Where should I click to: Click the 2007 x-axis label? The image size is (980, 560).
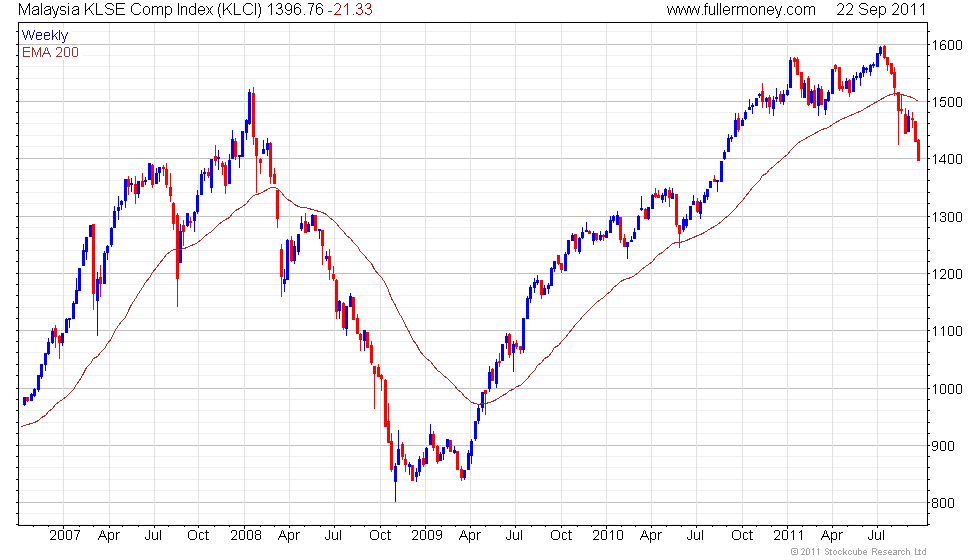pos(64,536)
